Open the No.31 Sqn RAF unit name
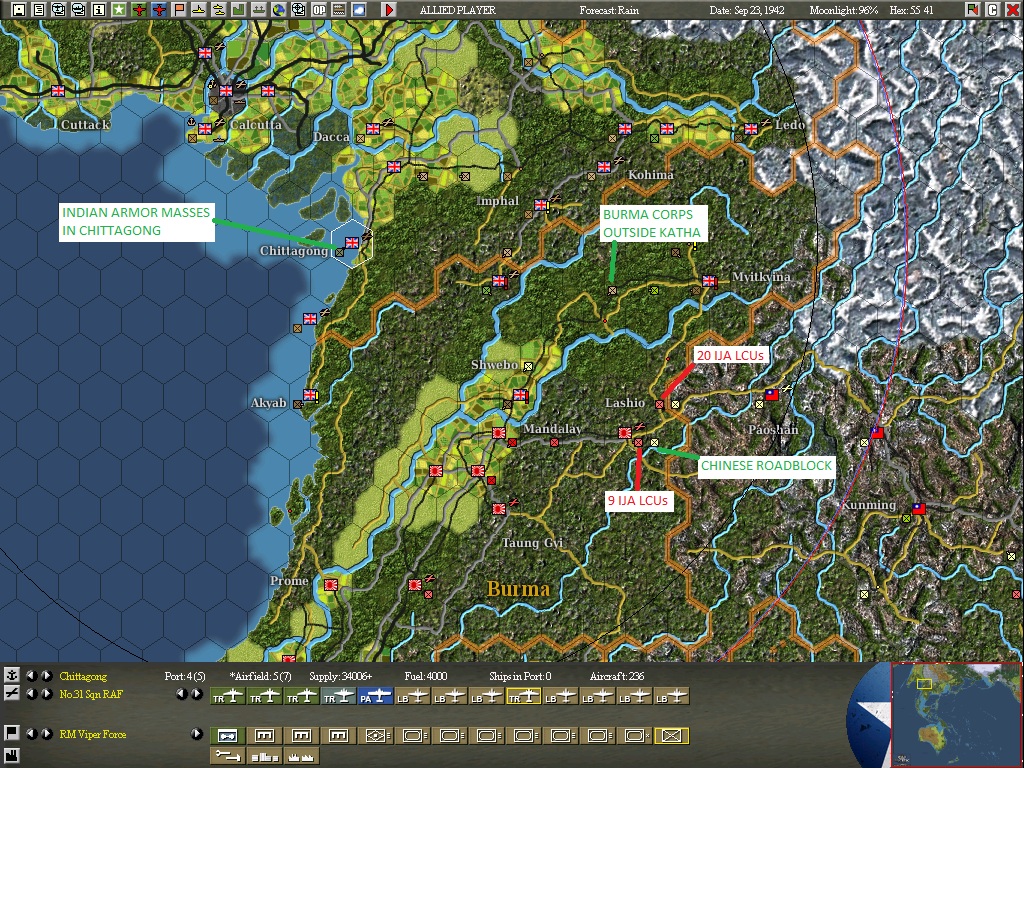 click(91, 694)
